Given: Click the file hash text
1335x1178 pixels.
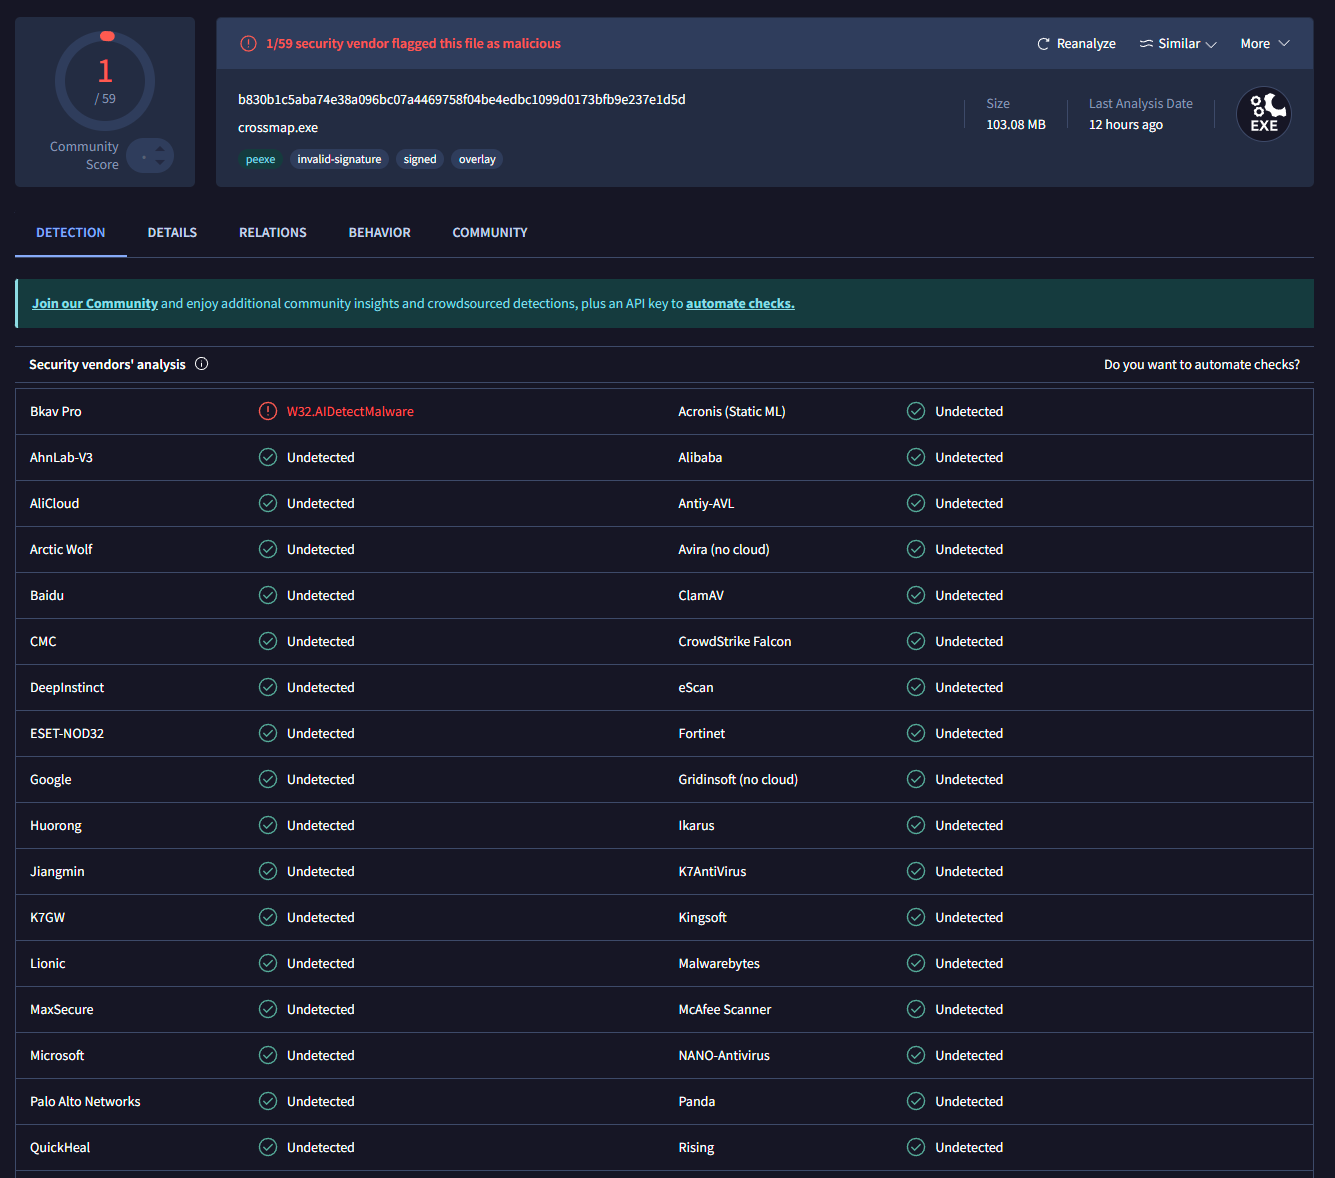Looking at the screenshot, I should (x=462, y=100).
